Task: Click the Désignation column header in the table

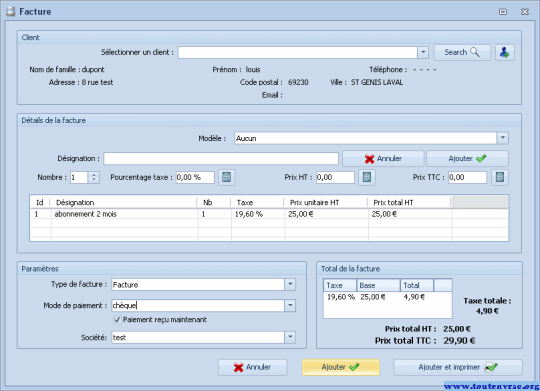Action: (x=124, y=203)
